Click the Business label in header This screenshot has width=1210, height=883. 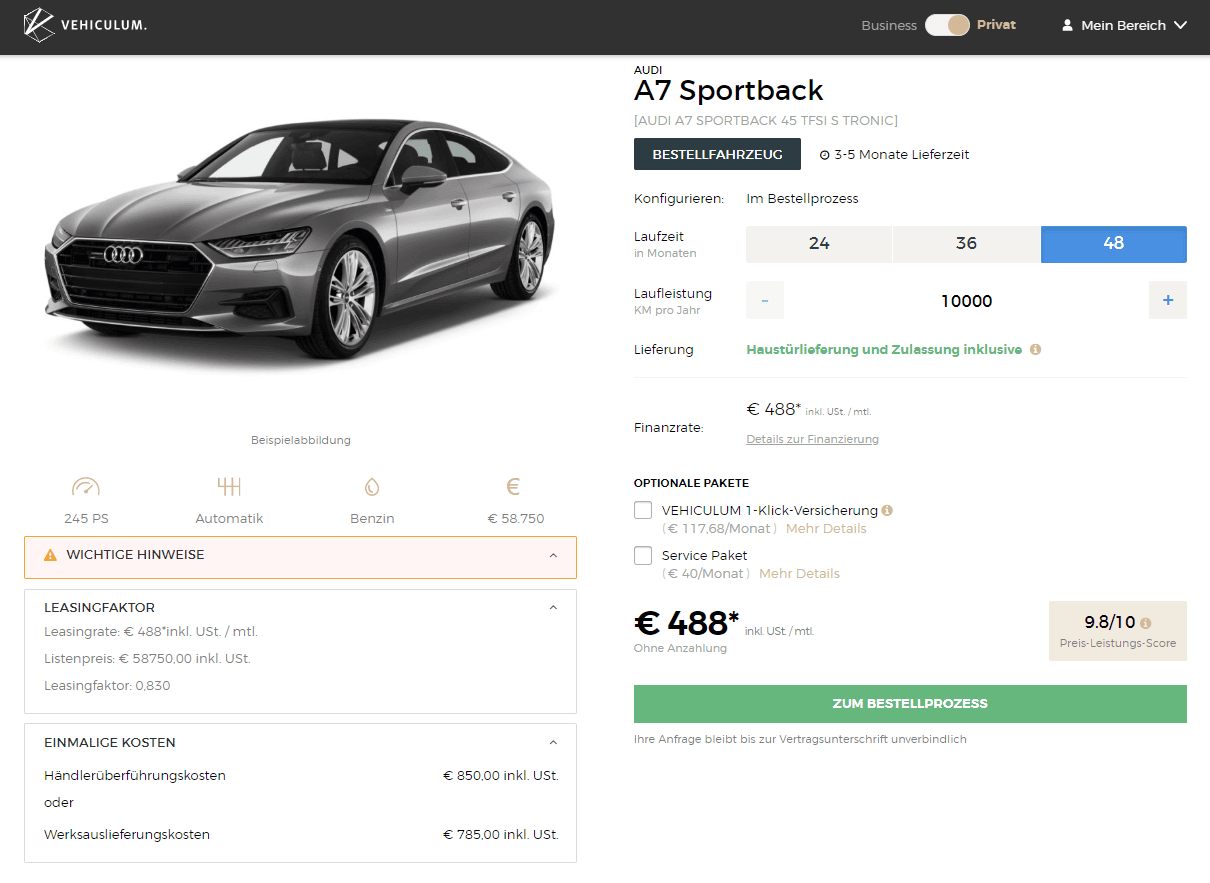pyautogui.click(x=889, y=25)
